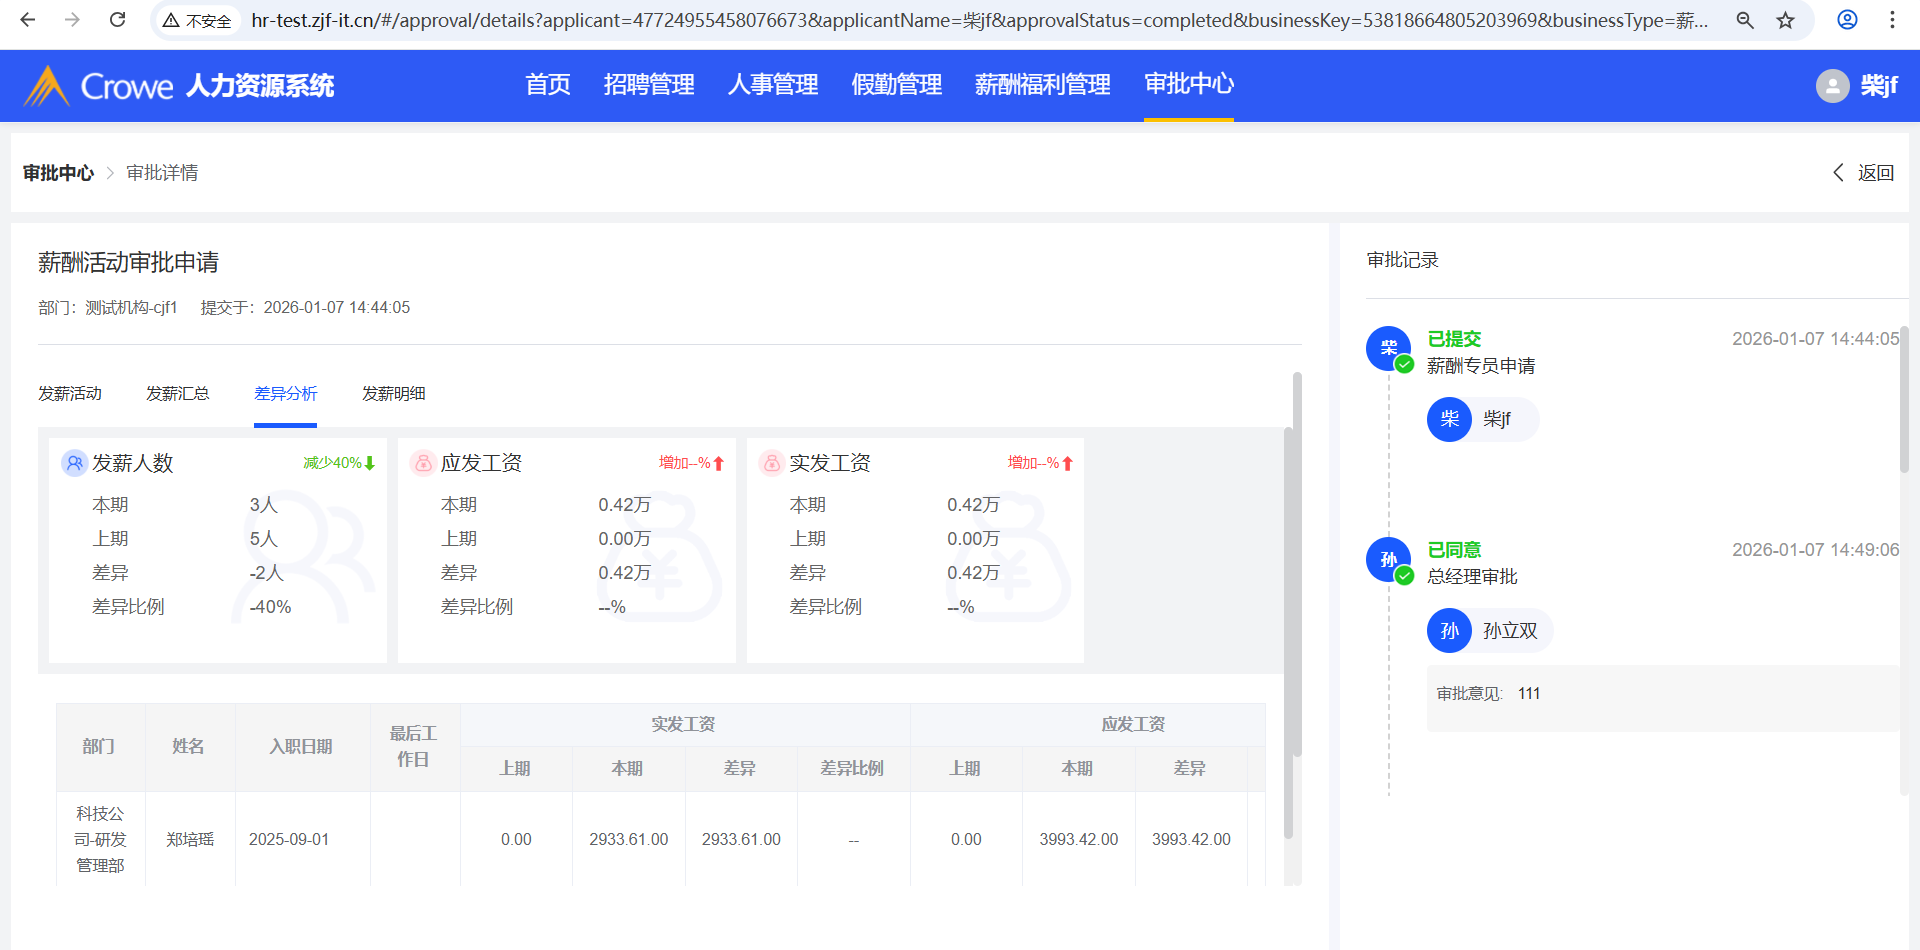Click the bookmark star icon
Viewport: 1920px width, 950px height.
point(1785,20)
